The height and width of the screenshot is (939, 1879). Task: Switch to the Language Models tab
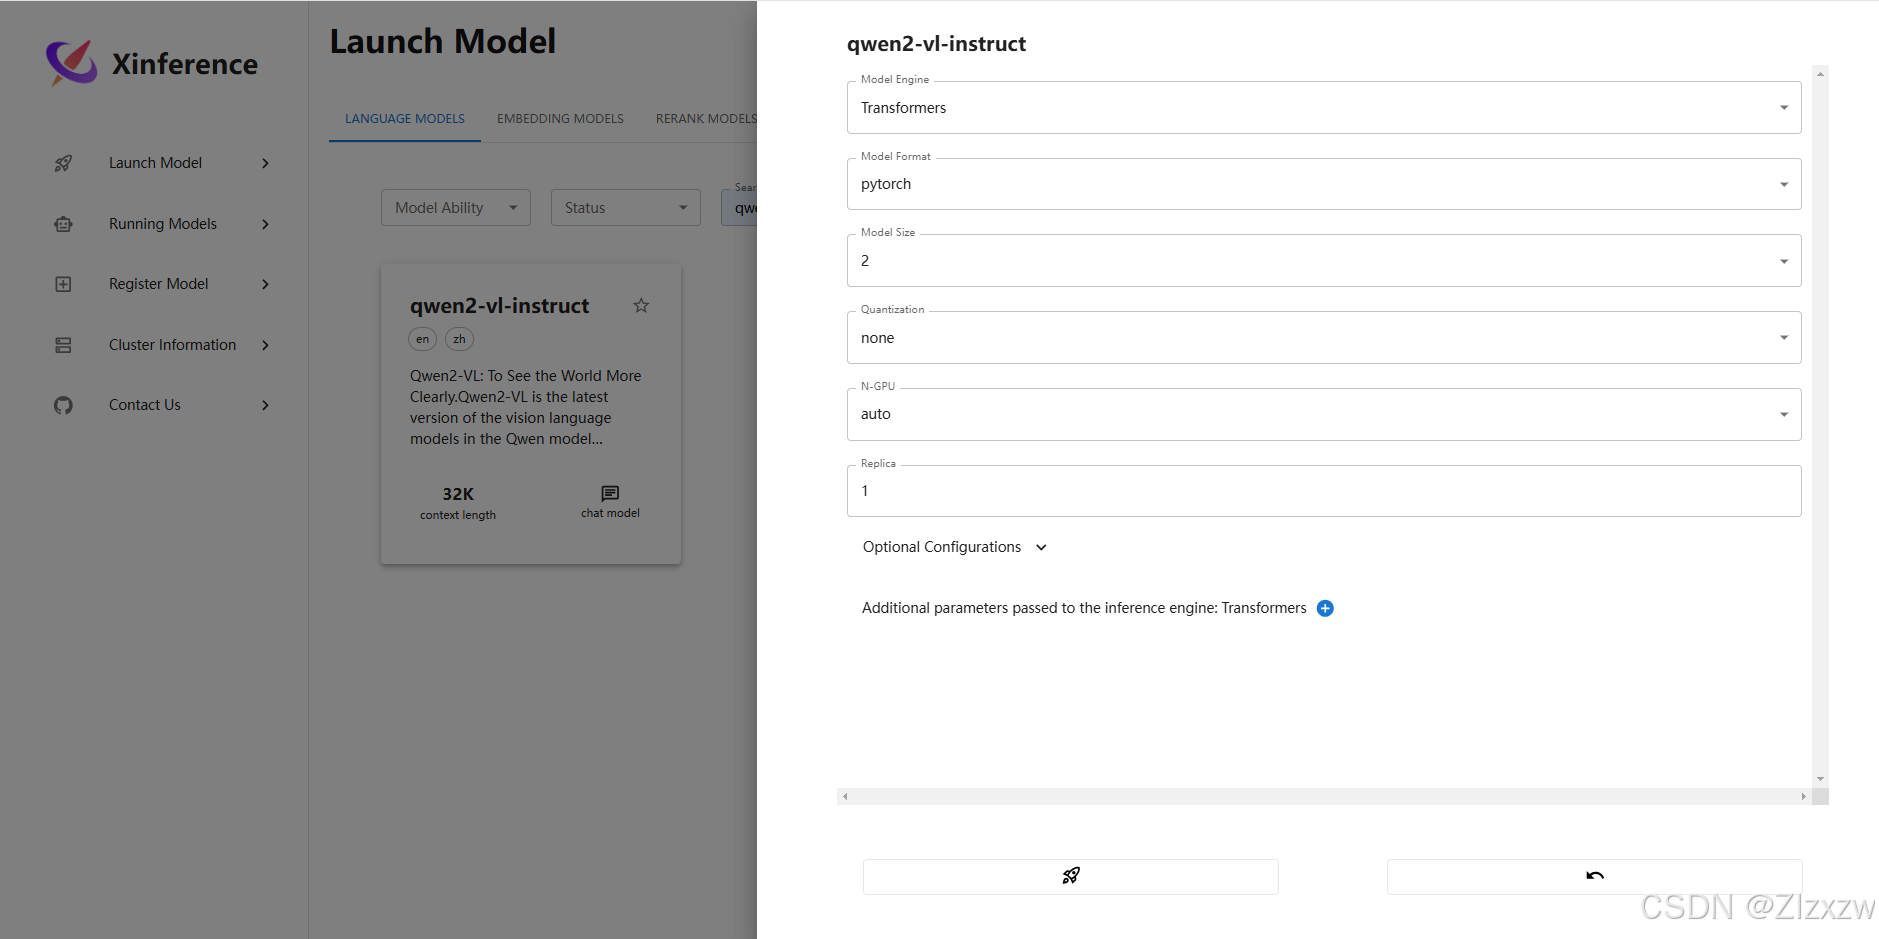pos(405,118)
